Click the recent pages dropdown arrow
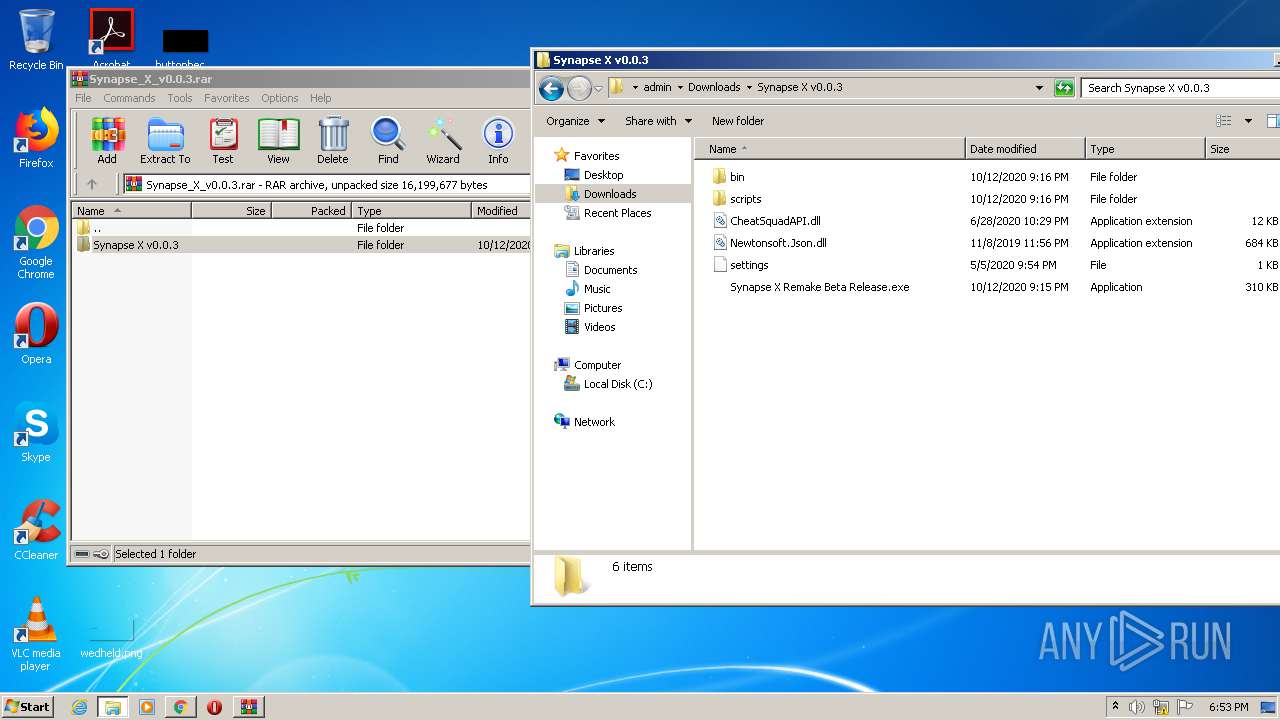This screenshot has width=1280, height=720. click(598, 89)
